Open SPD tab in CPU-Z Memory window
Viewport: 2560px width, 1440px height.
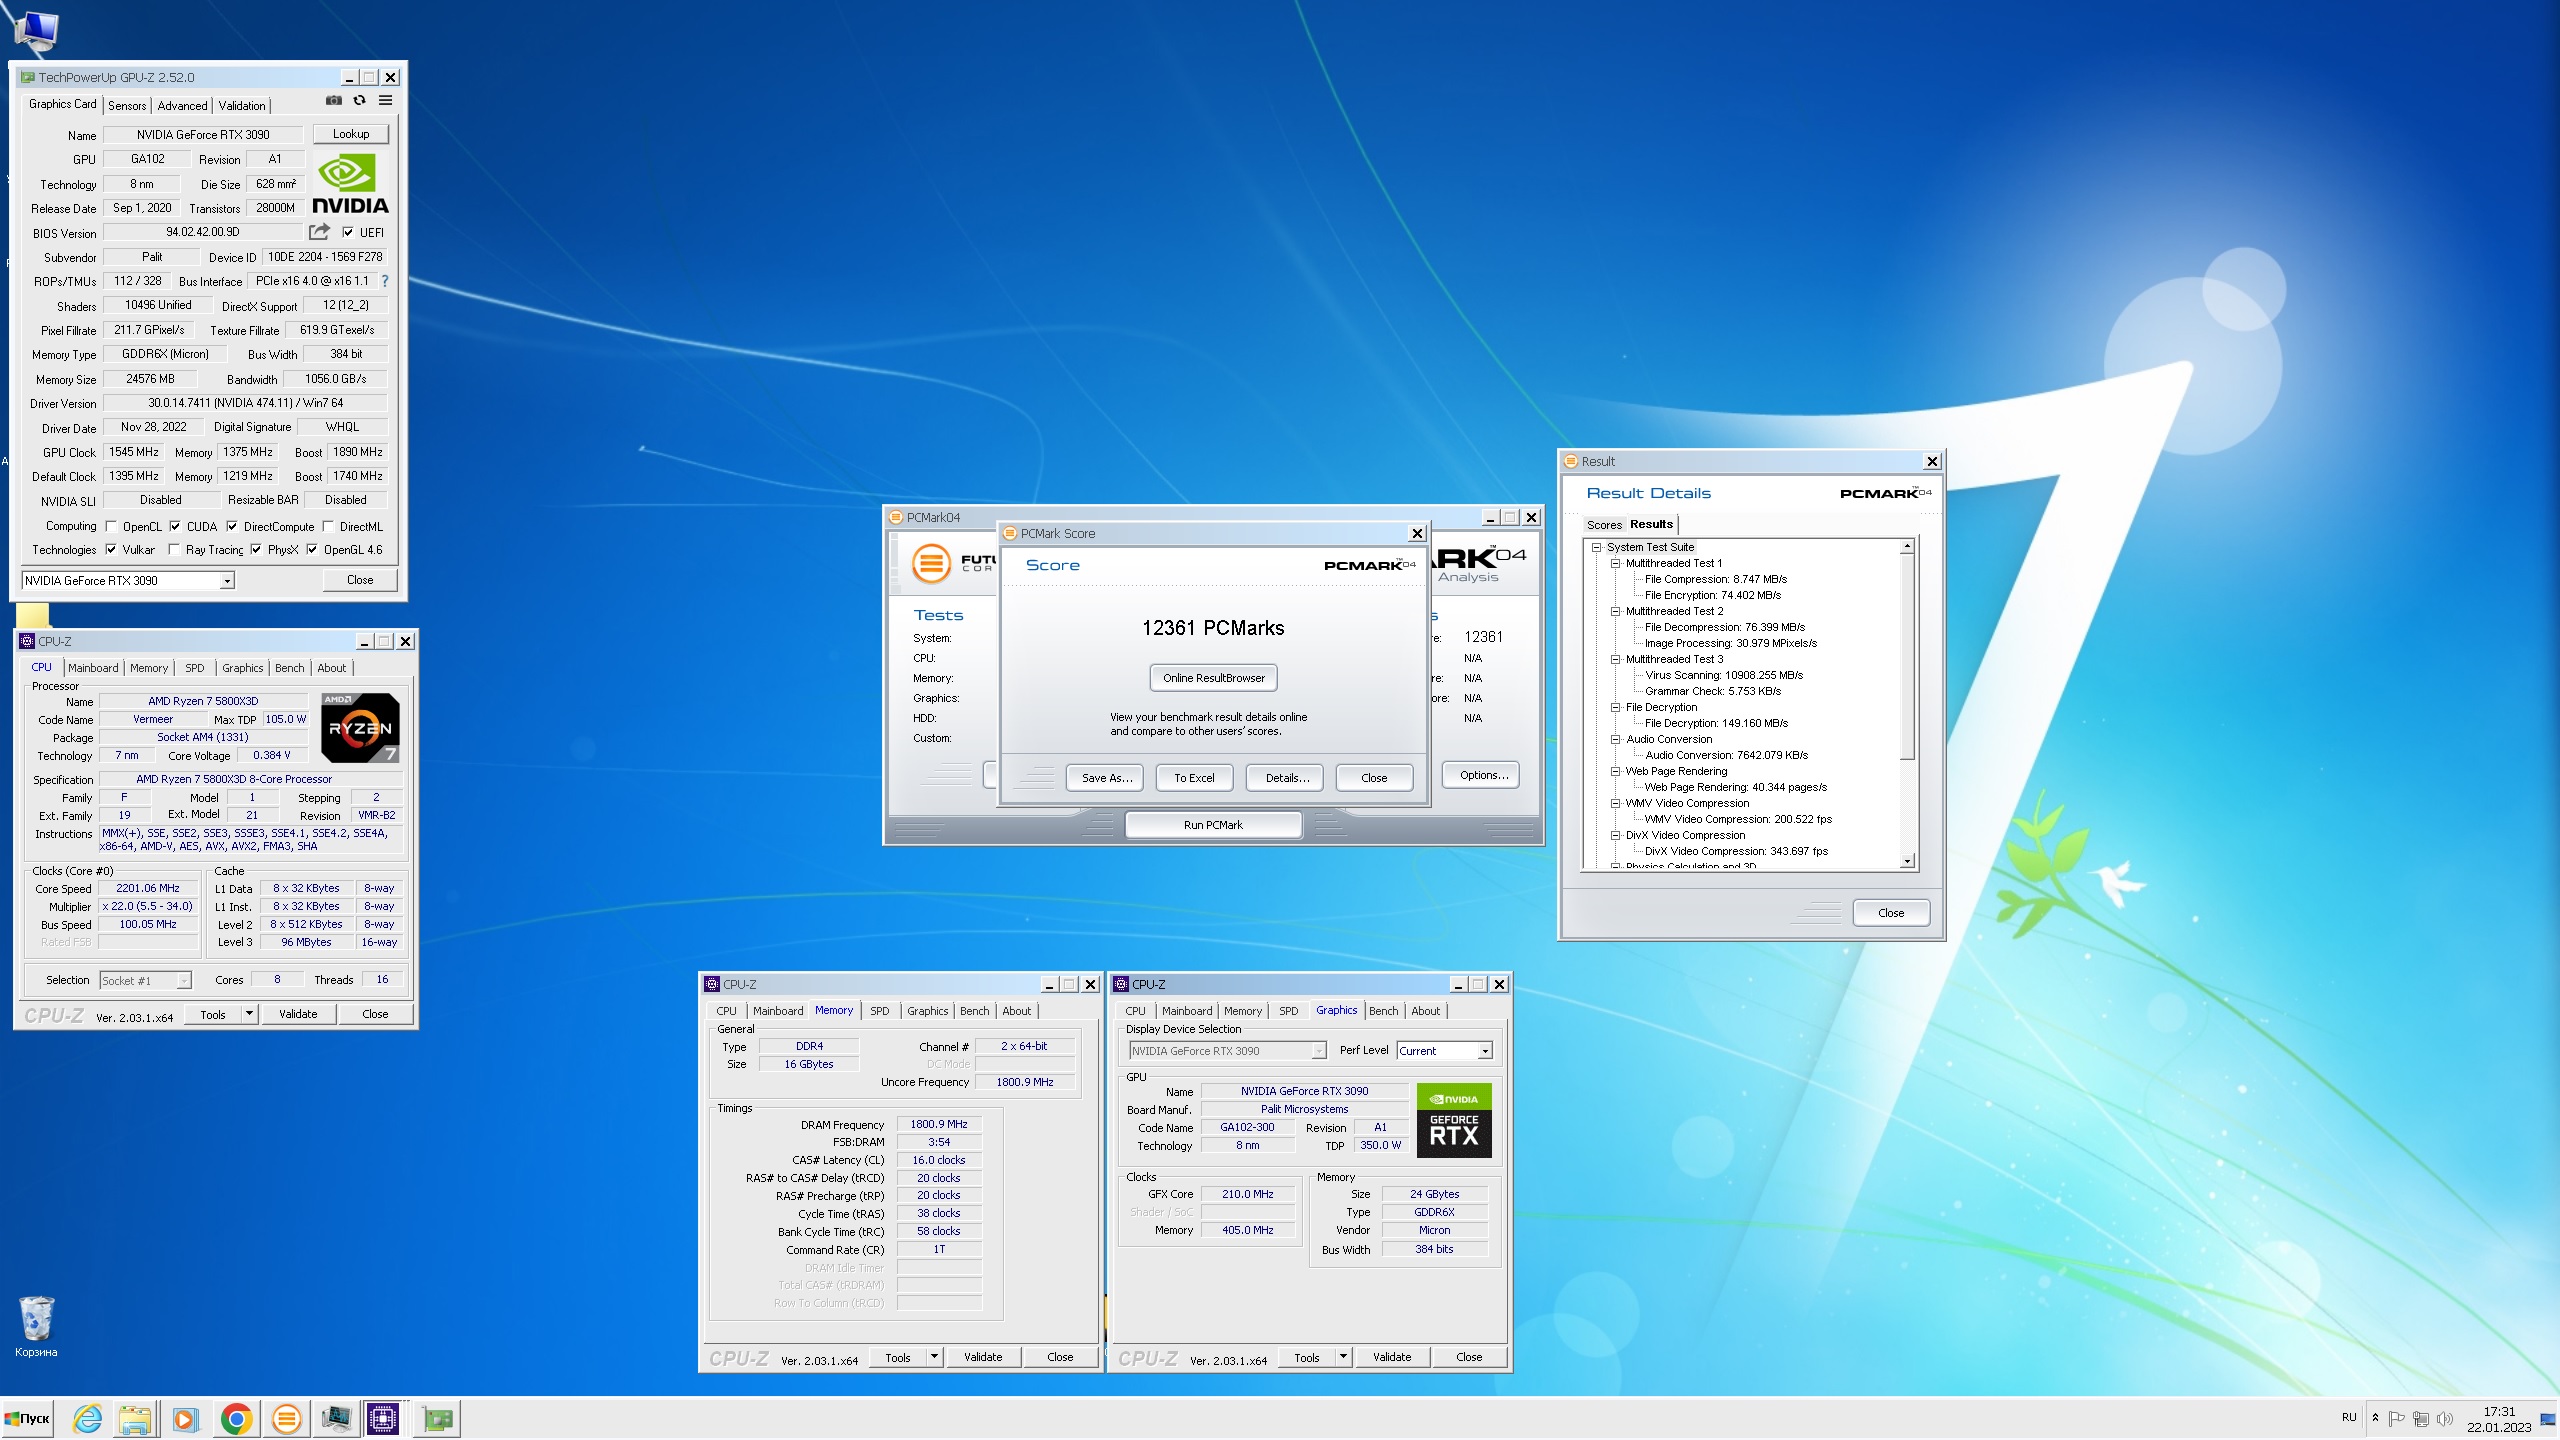tap(880, 1011)
